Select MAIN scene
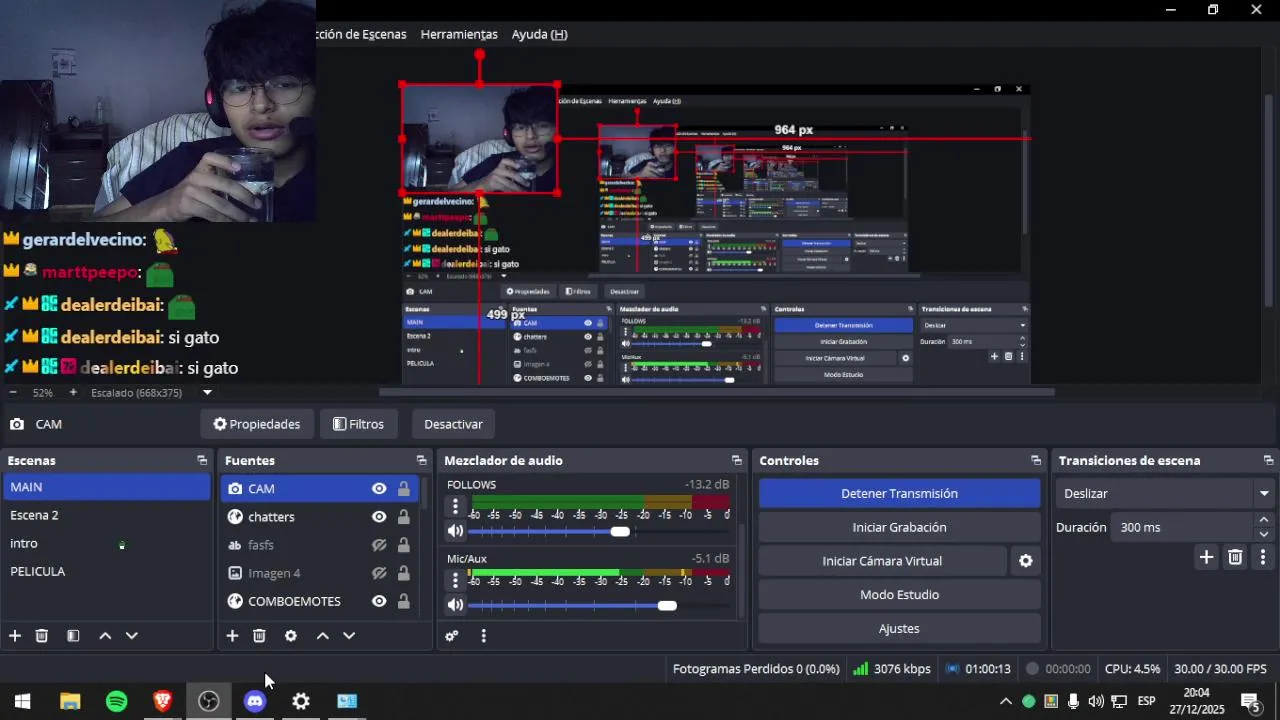Screen dimensions: 1280x720 pyautogui.click(x=106, y=487)
